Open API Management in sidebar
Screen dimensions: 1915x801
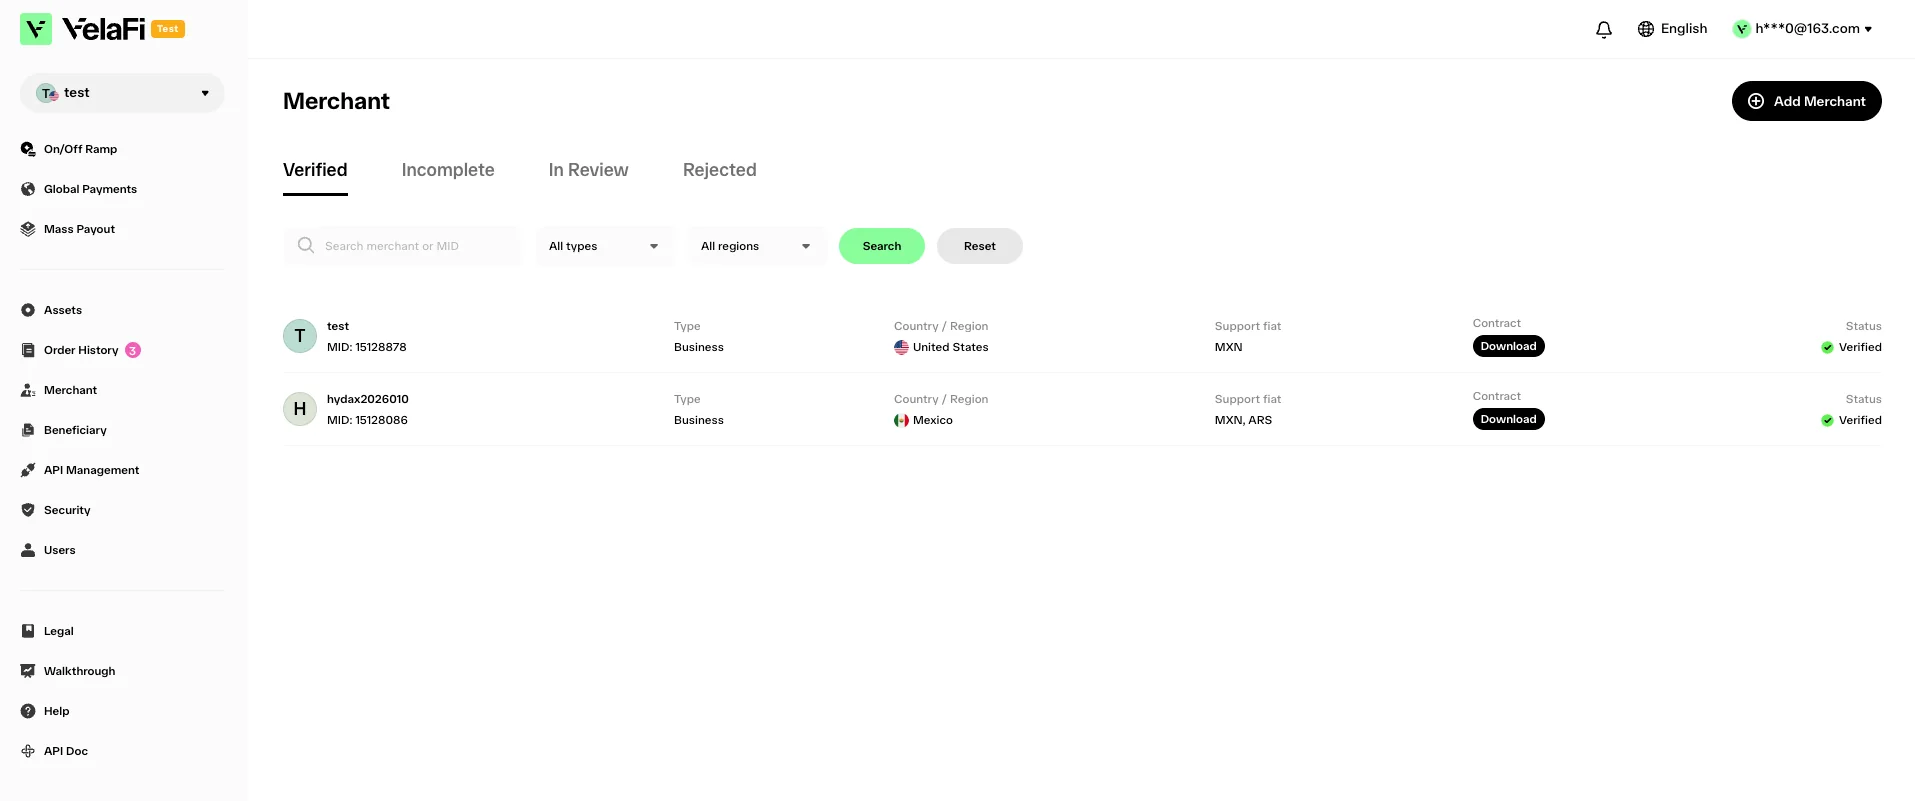pos(91,470)
